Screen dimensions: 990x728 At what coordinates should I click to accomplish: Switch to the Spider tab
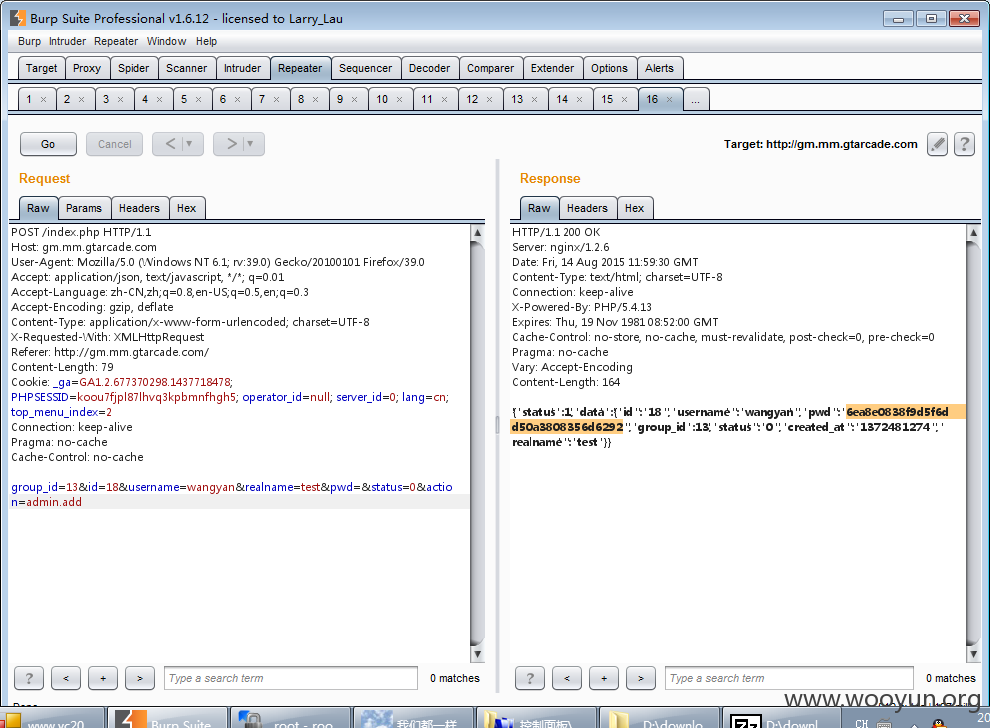click(134, 68)
